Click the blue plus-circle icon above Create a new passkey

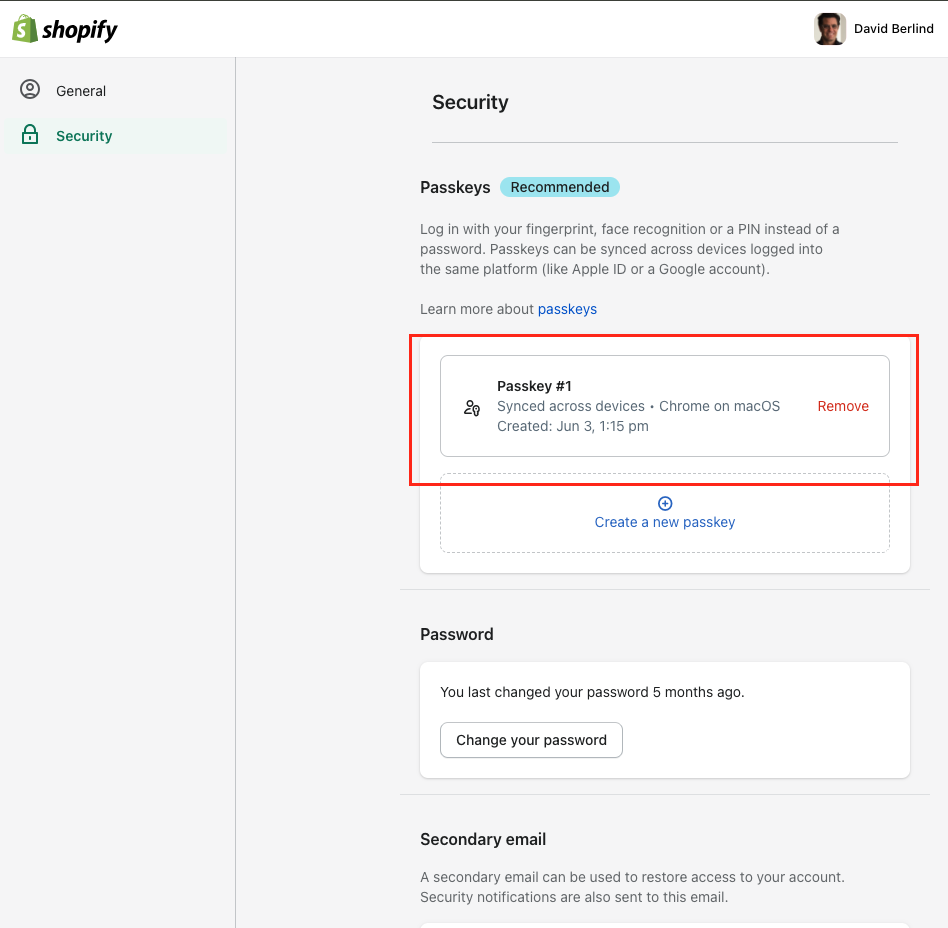click(664, 503)
